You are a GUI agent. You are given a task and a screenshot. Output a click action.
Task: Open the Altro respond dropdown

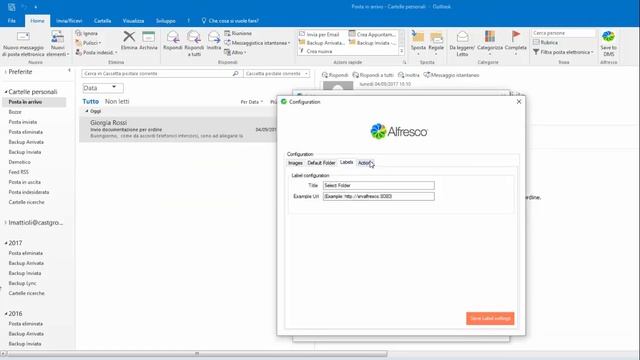235,53
